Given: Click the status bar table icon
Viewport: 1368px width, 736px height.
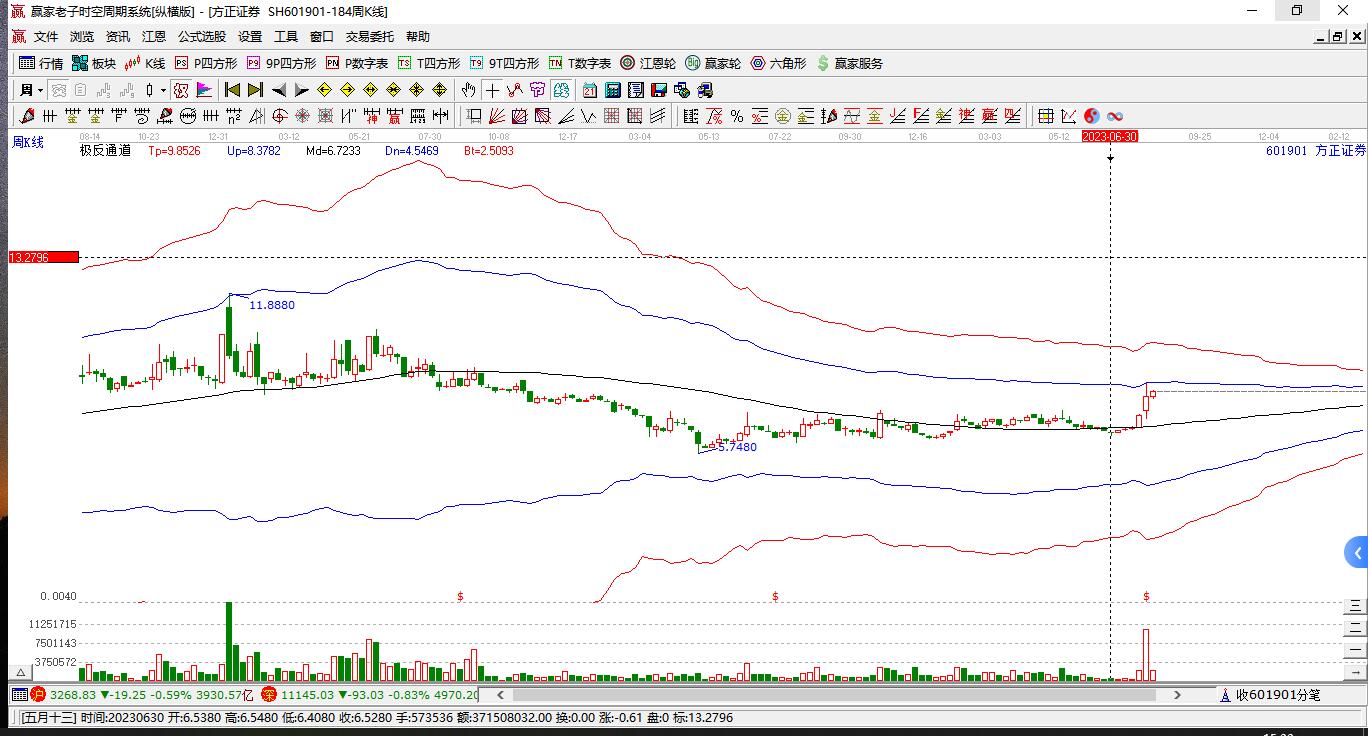Looking at the screenshot, I should point(19,694).
